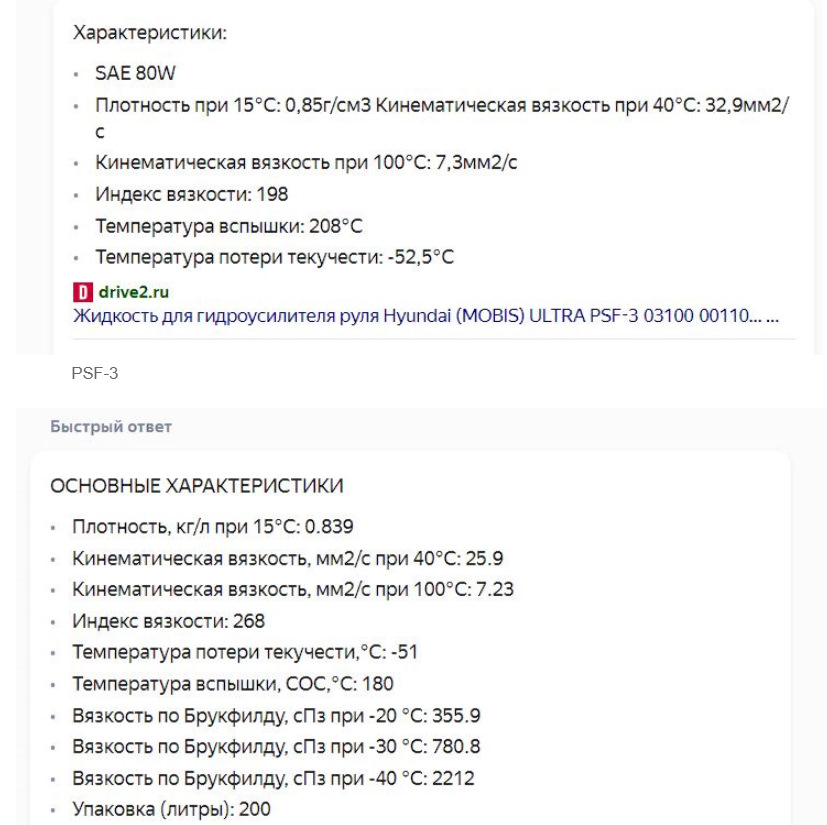Click the pour point -52,5°C item
This screenshot has width=827, height=825.
274,257
